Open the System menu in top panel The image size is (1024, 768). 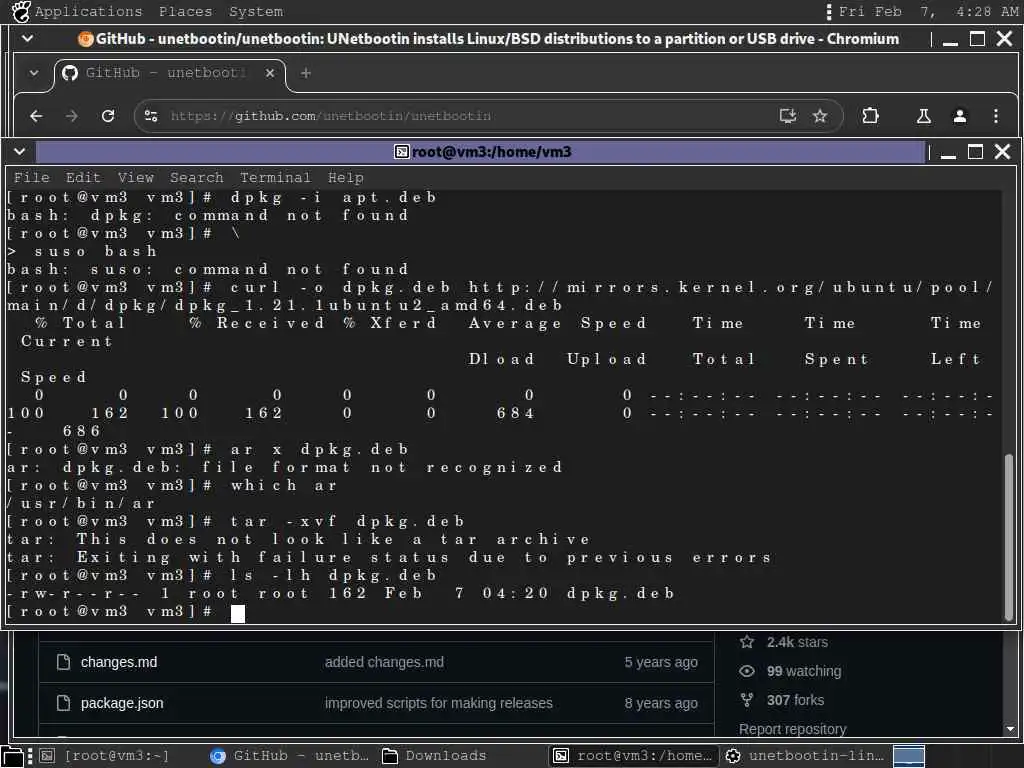coord(256,11)
